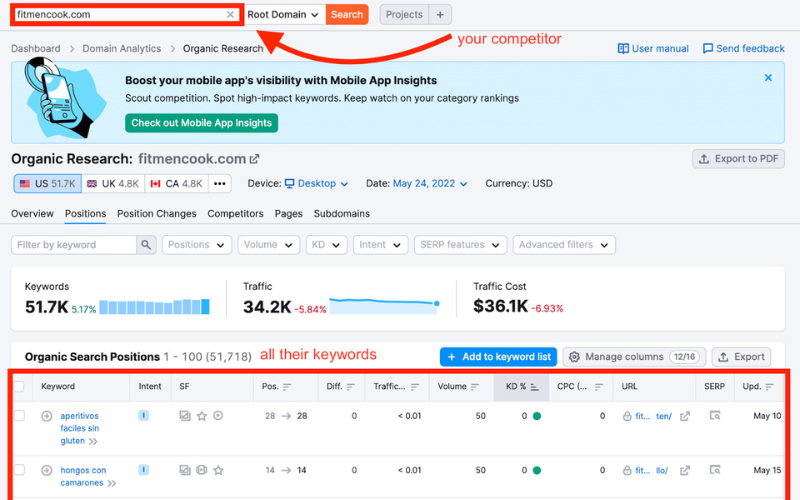Add 'aperitivos faciles sin gluten' keyword via plus icon

click(x=46, y=416)
